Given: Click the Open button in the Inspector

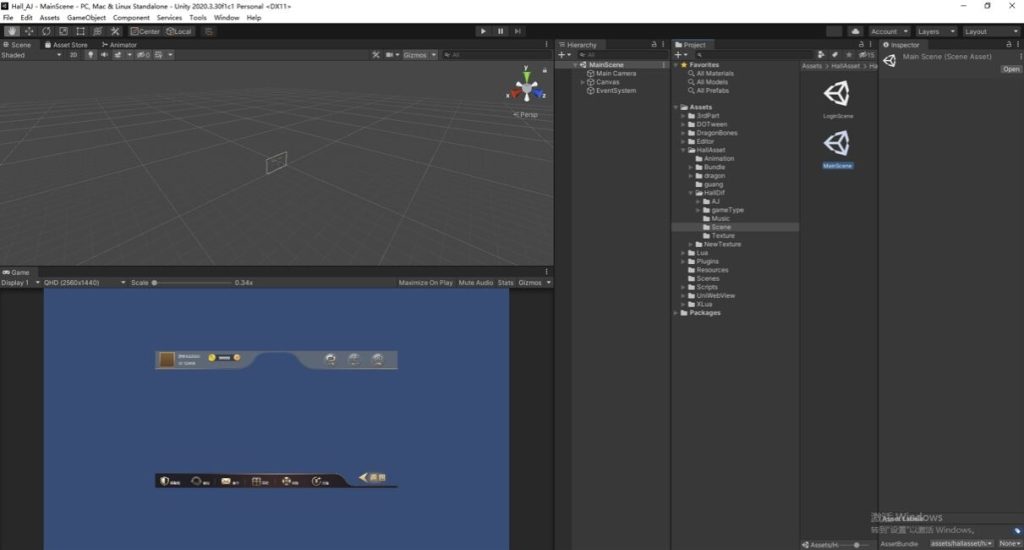Looking at the screenshot, I should point(1011,69).
